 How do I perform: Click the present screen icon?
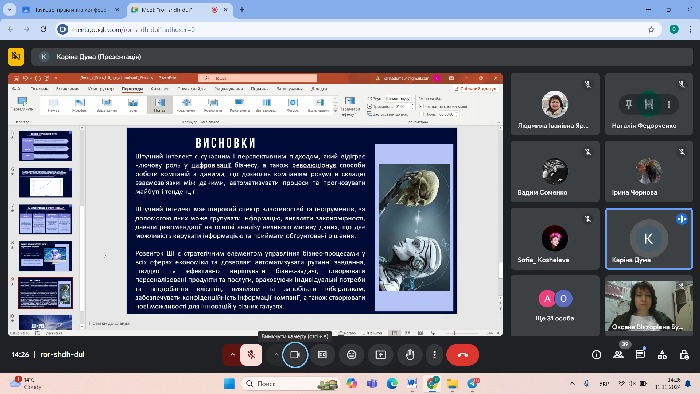coord(380,355)
